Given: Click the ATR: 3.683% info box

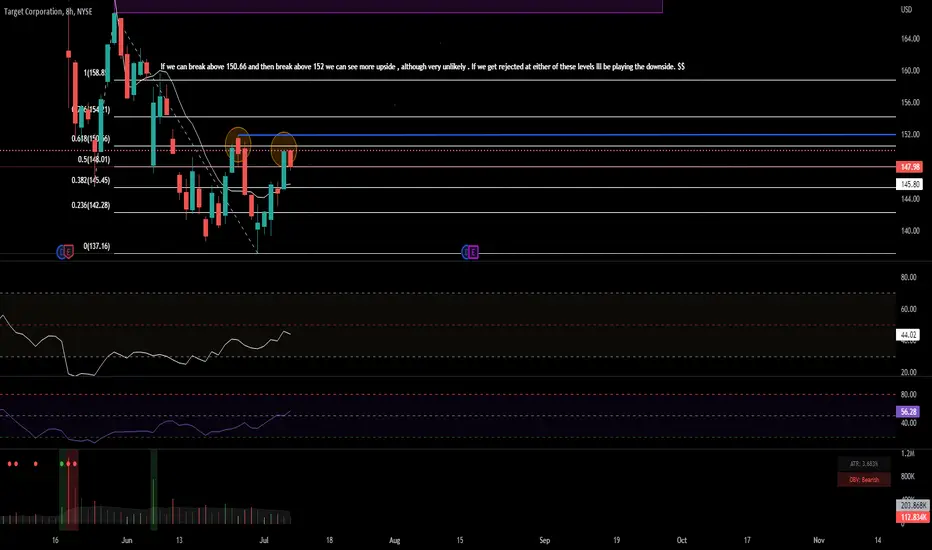Looking at the screenshot, I should point(864,464).
